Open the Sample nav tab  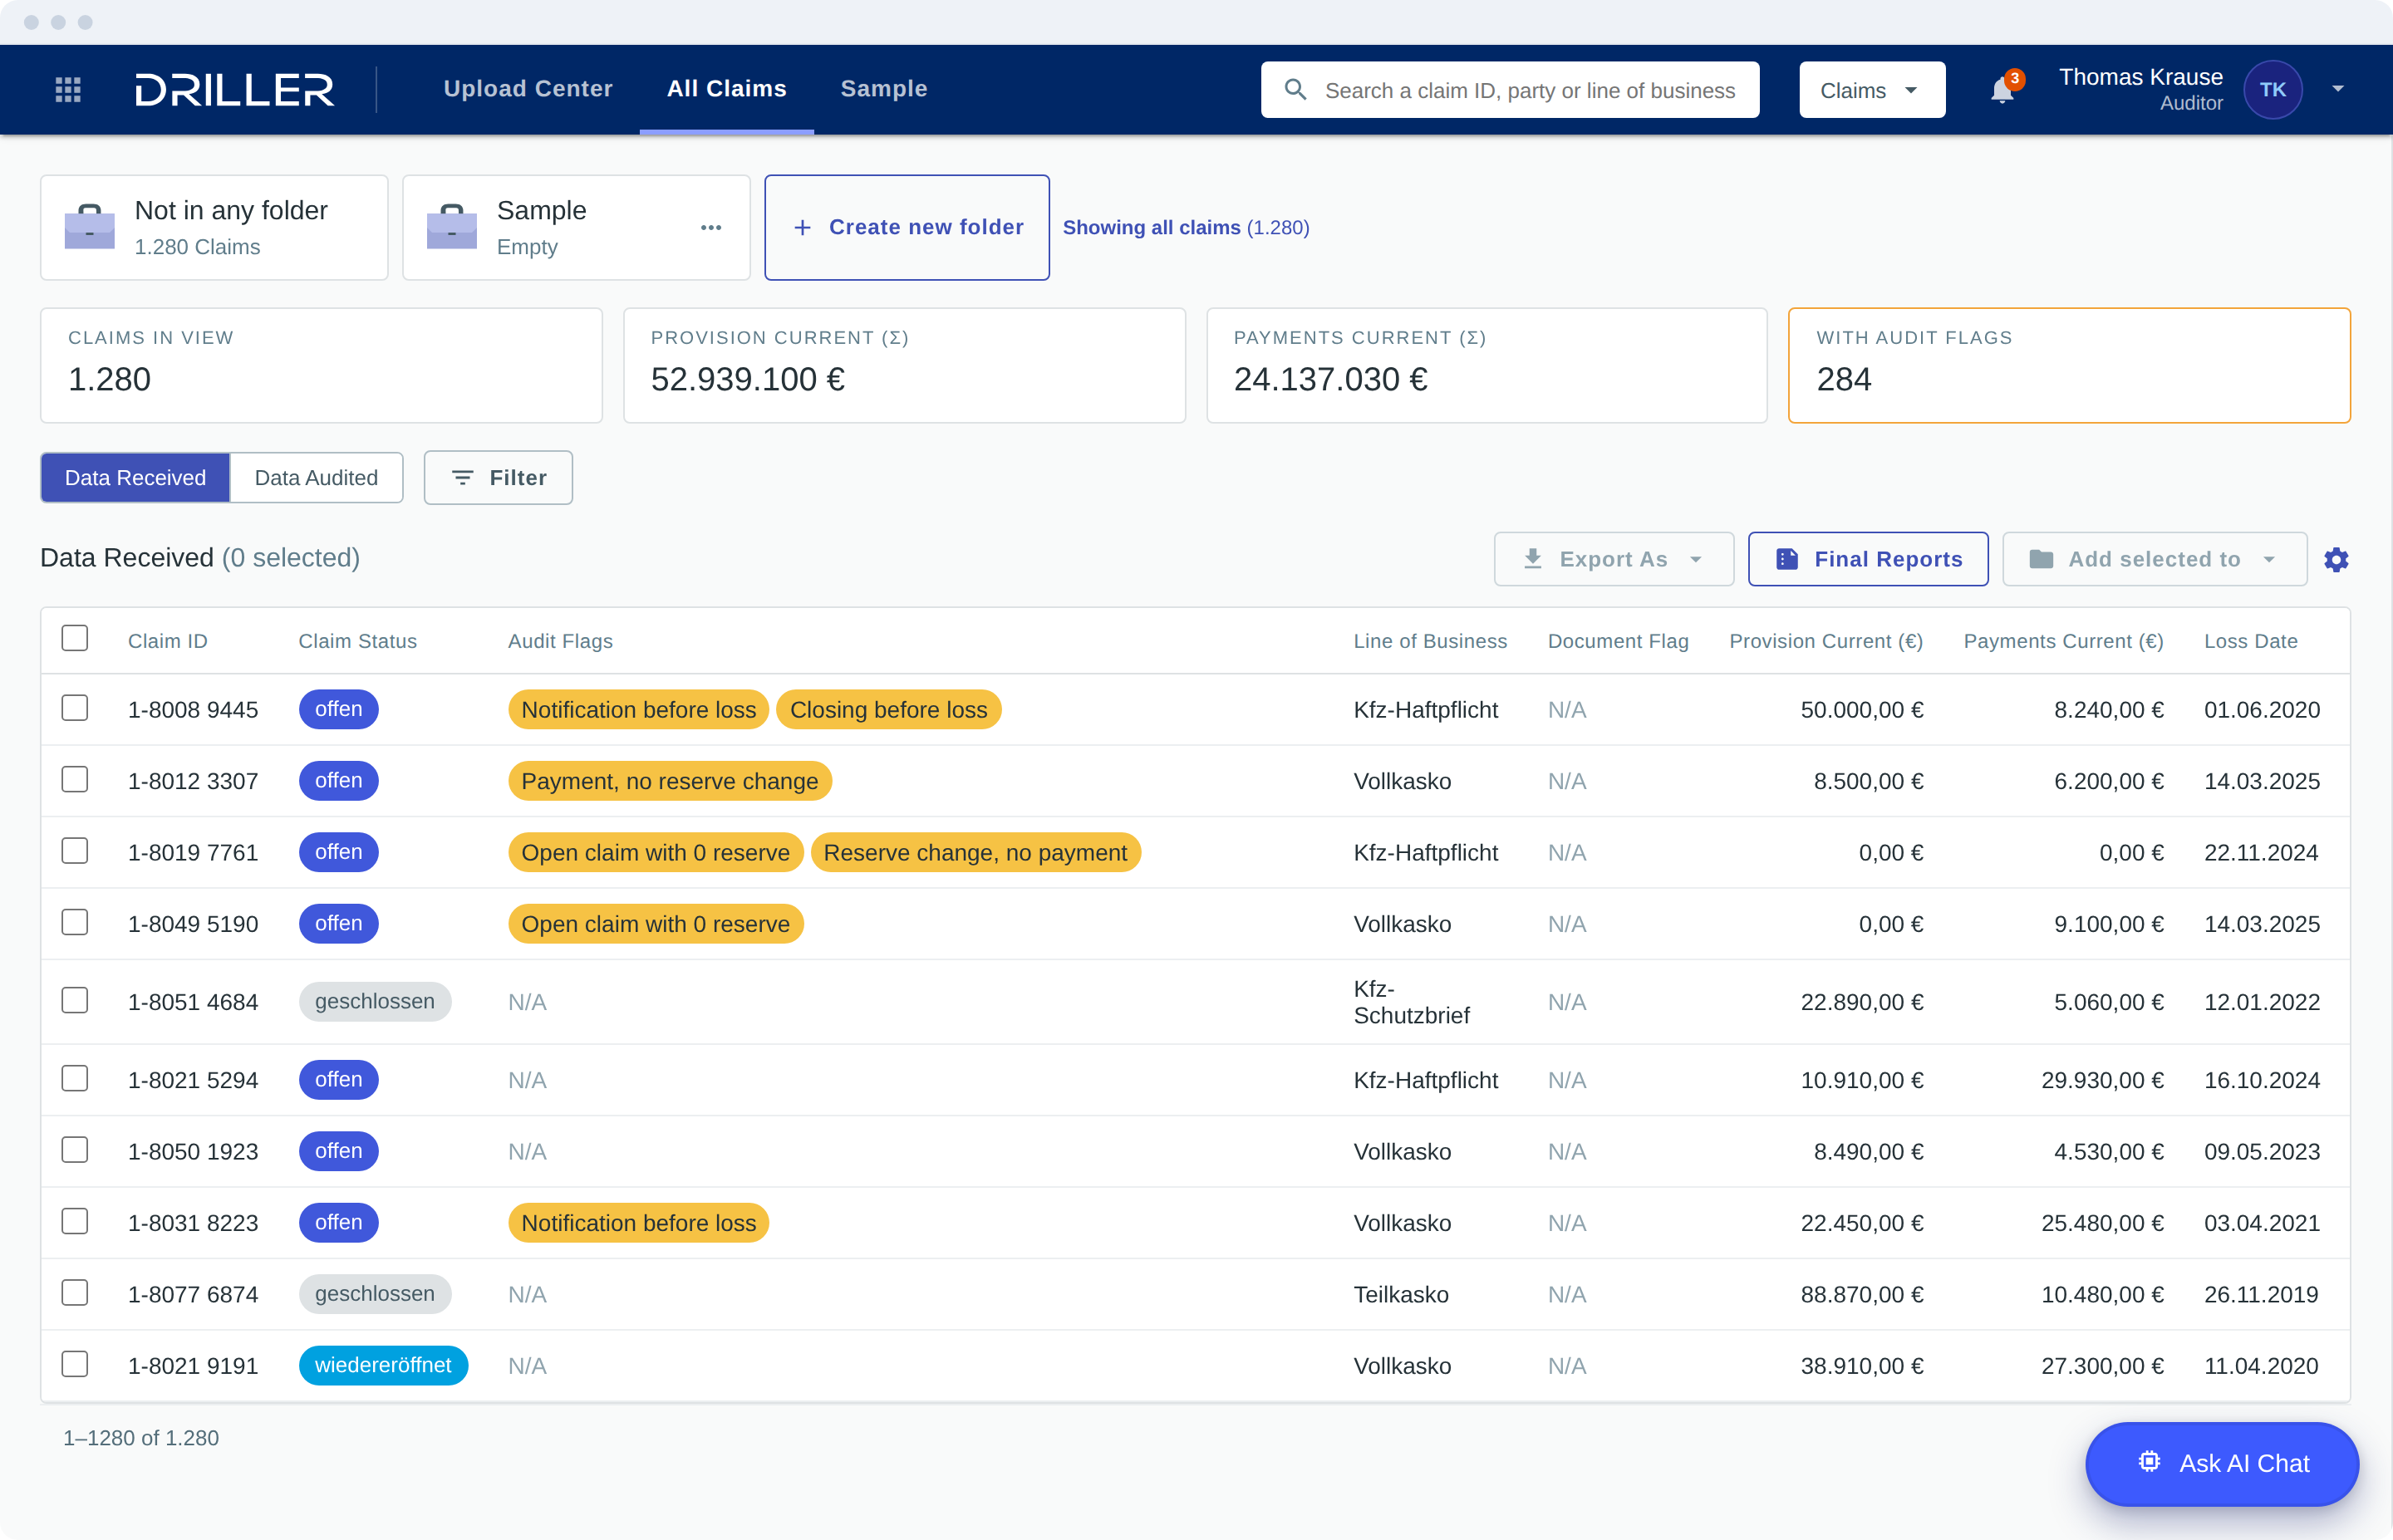point(884,89)
